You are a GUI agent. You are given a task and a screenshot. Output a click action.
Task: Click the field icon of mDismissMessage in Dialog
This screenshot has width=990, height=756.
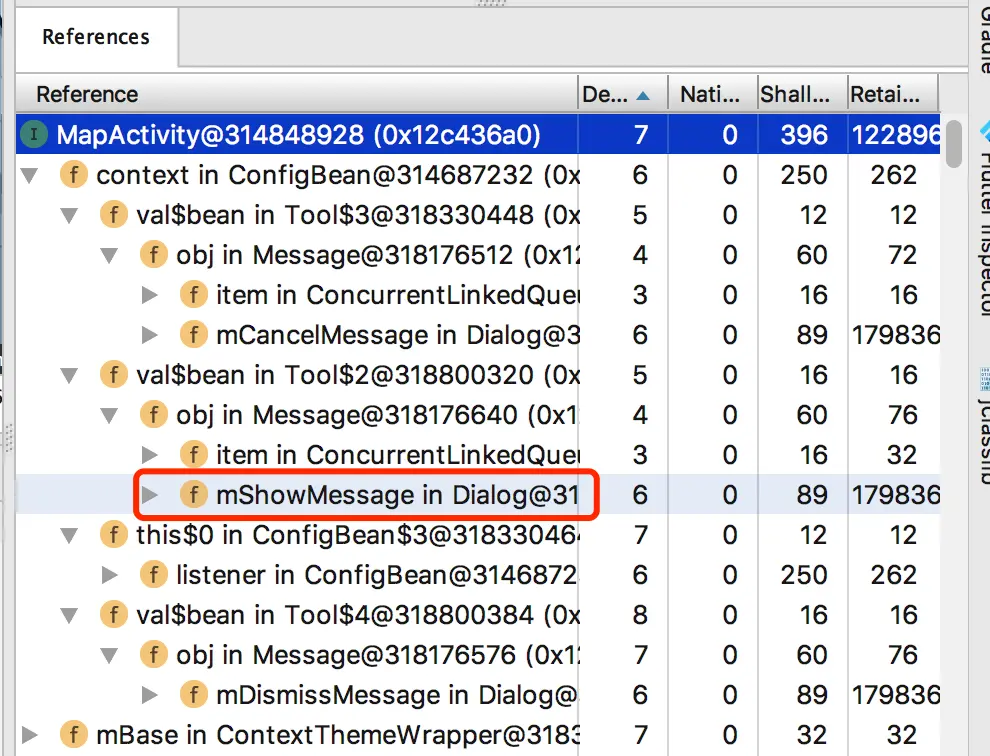point(194,695)
